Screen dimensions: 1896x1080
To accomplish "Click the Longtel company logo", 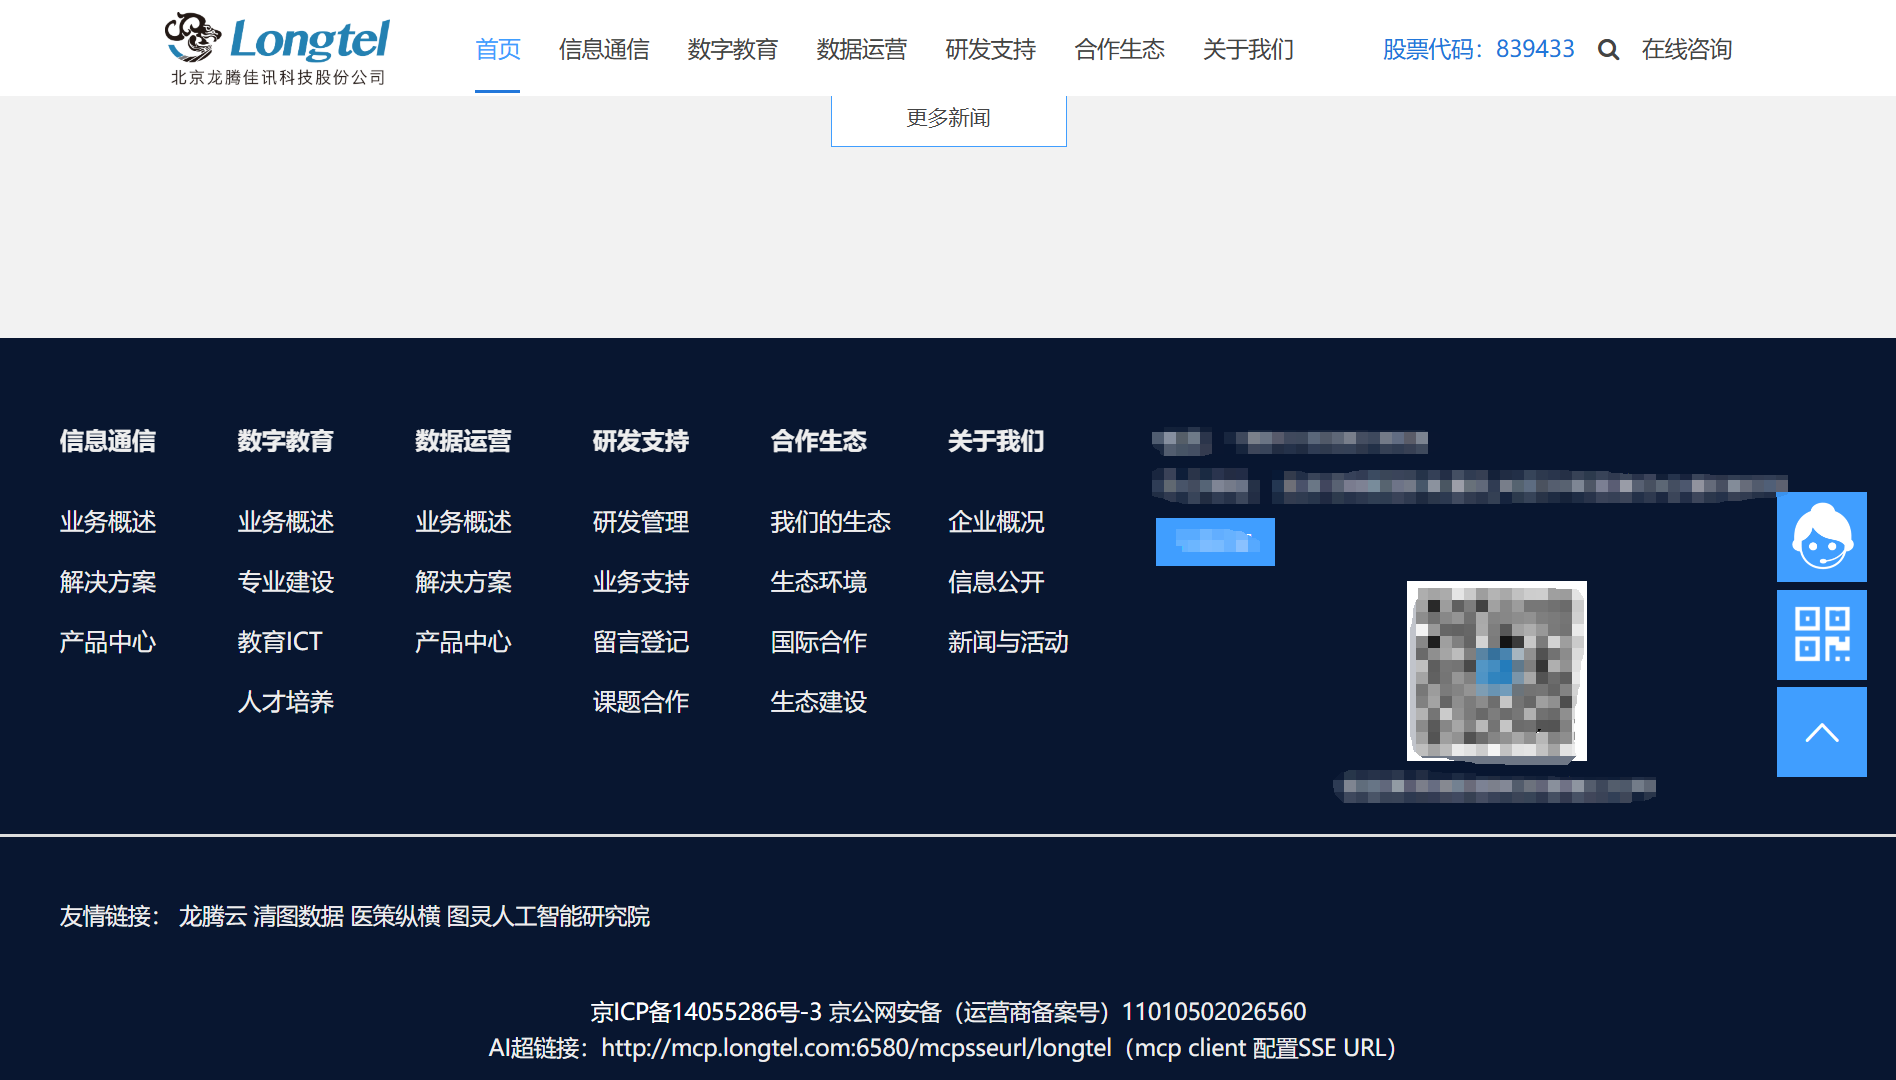I will tap(277, 48).
